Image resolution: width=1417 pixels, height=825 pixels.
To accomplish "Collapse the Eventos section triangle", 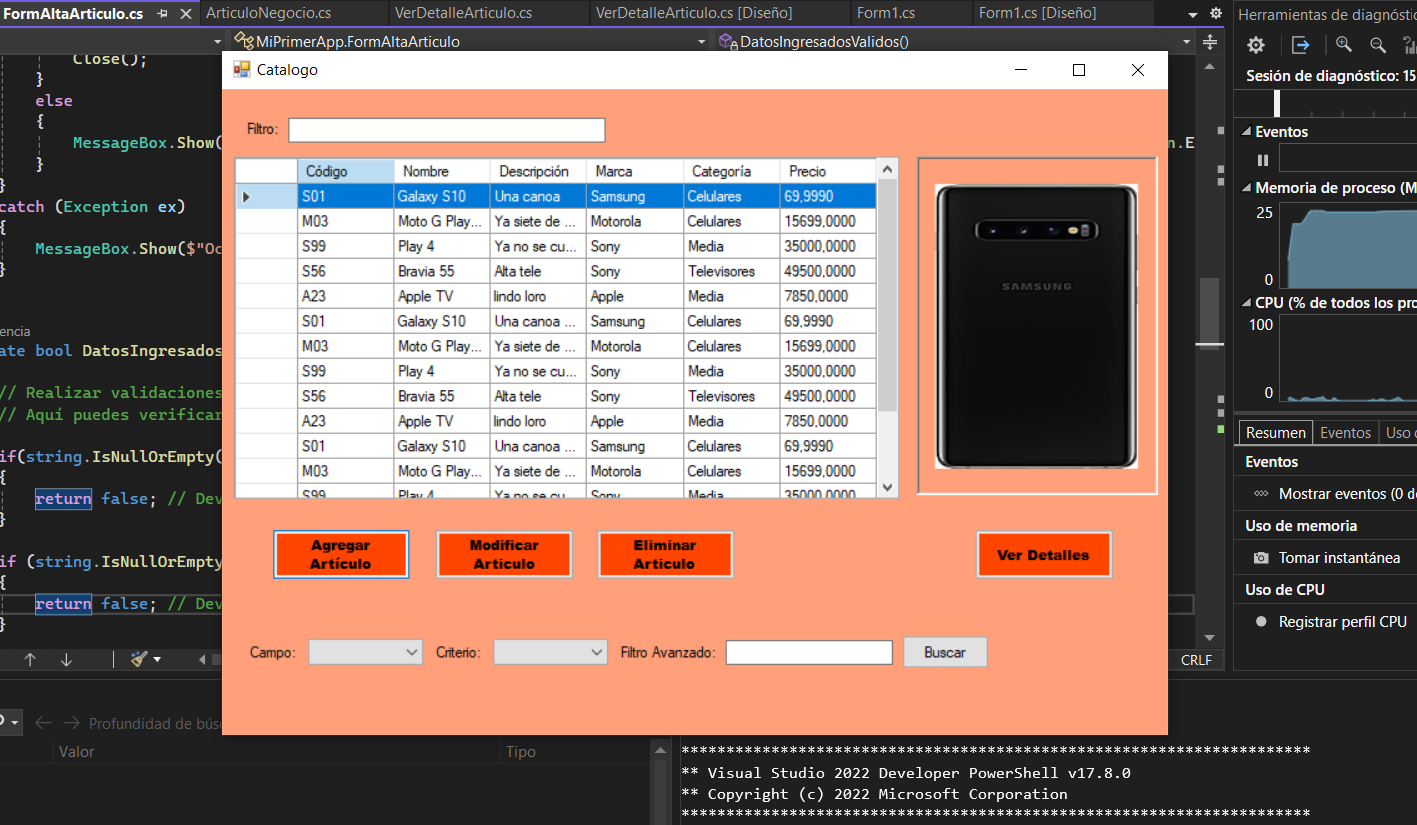I will click(1246, 132).
